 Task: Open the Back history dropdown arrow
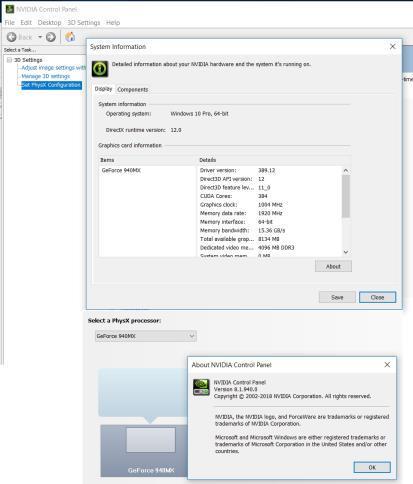tap(40, 37)
